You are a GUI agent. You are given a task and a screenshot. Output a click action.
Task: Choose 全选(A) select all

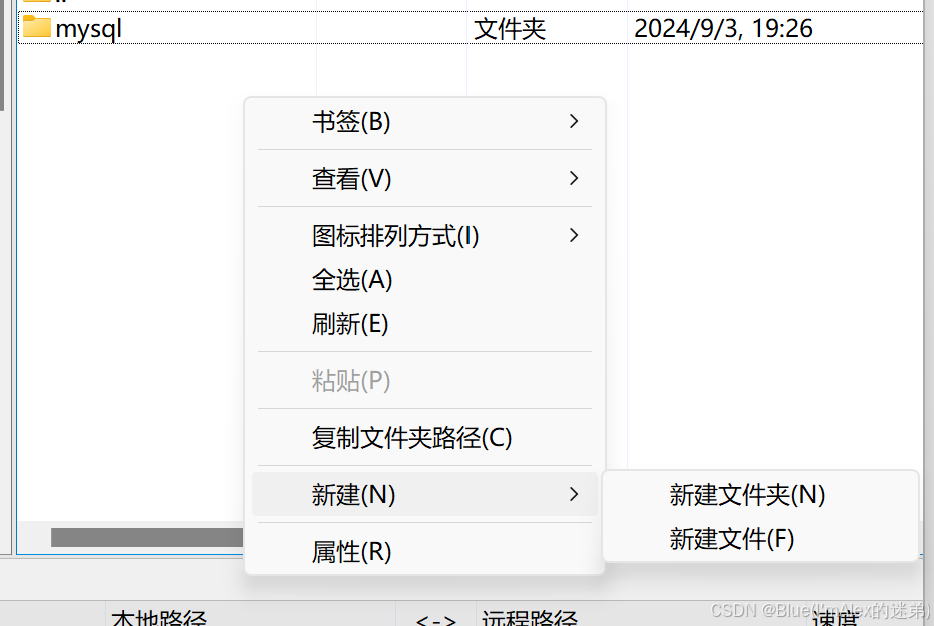point(425,280)
